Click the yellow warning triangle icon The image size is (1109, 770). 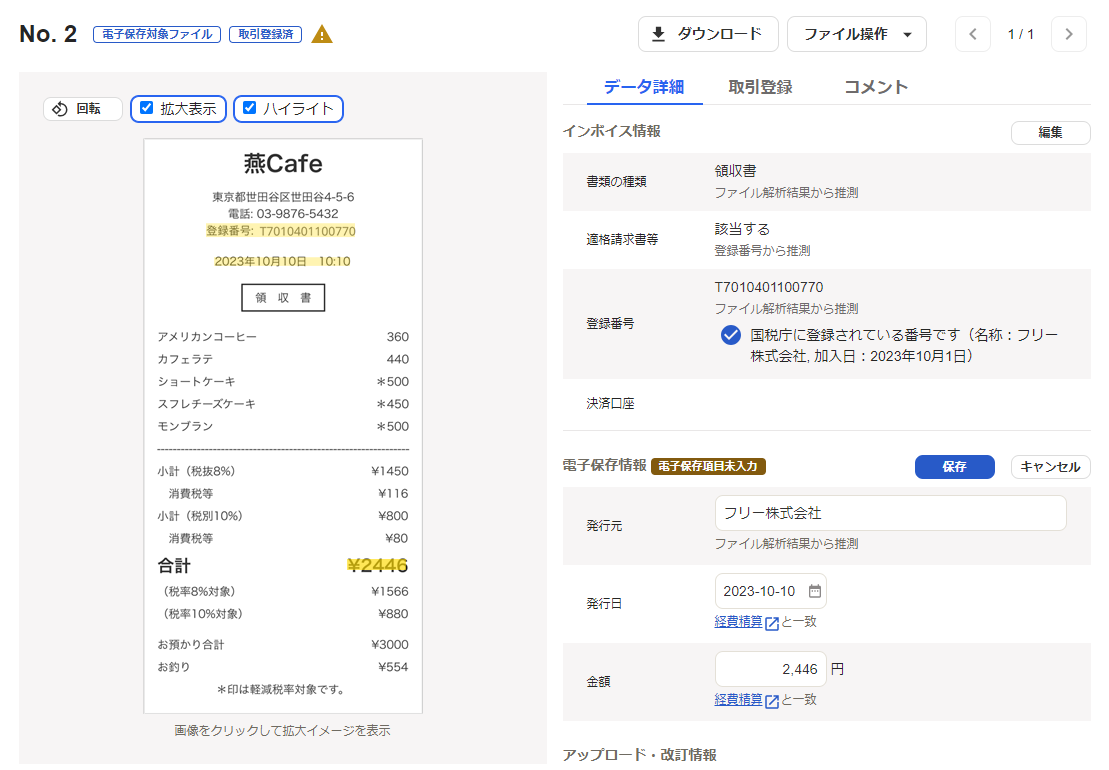click(322, 34)
